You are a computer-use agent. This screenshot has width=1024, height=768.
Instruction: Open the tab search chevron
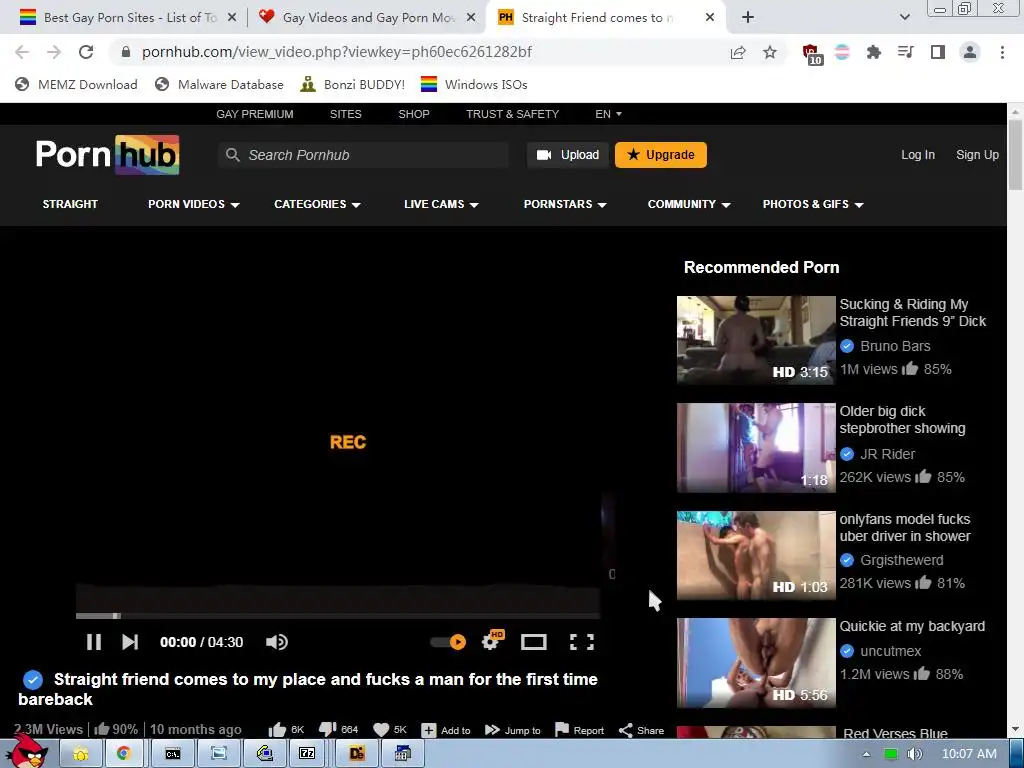point(904,18)
